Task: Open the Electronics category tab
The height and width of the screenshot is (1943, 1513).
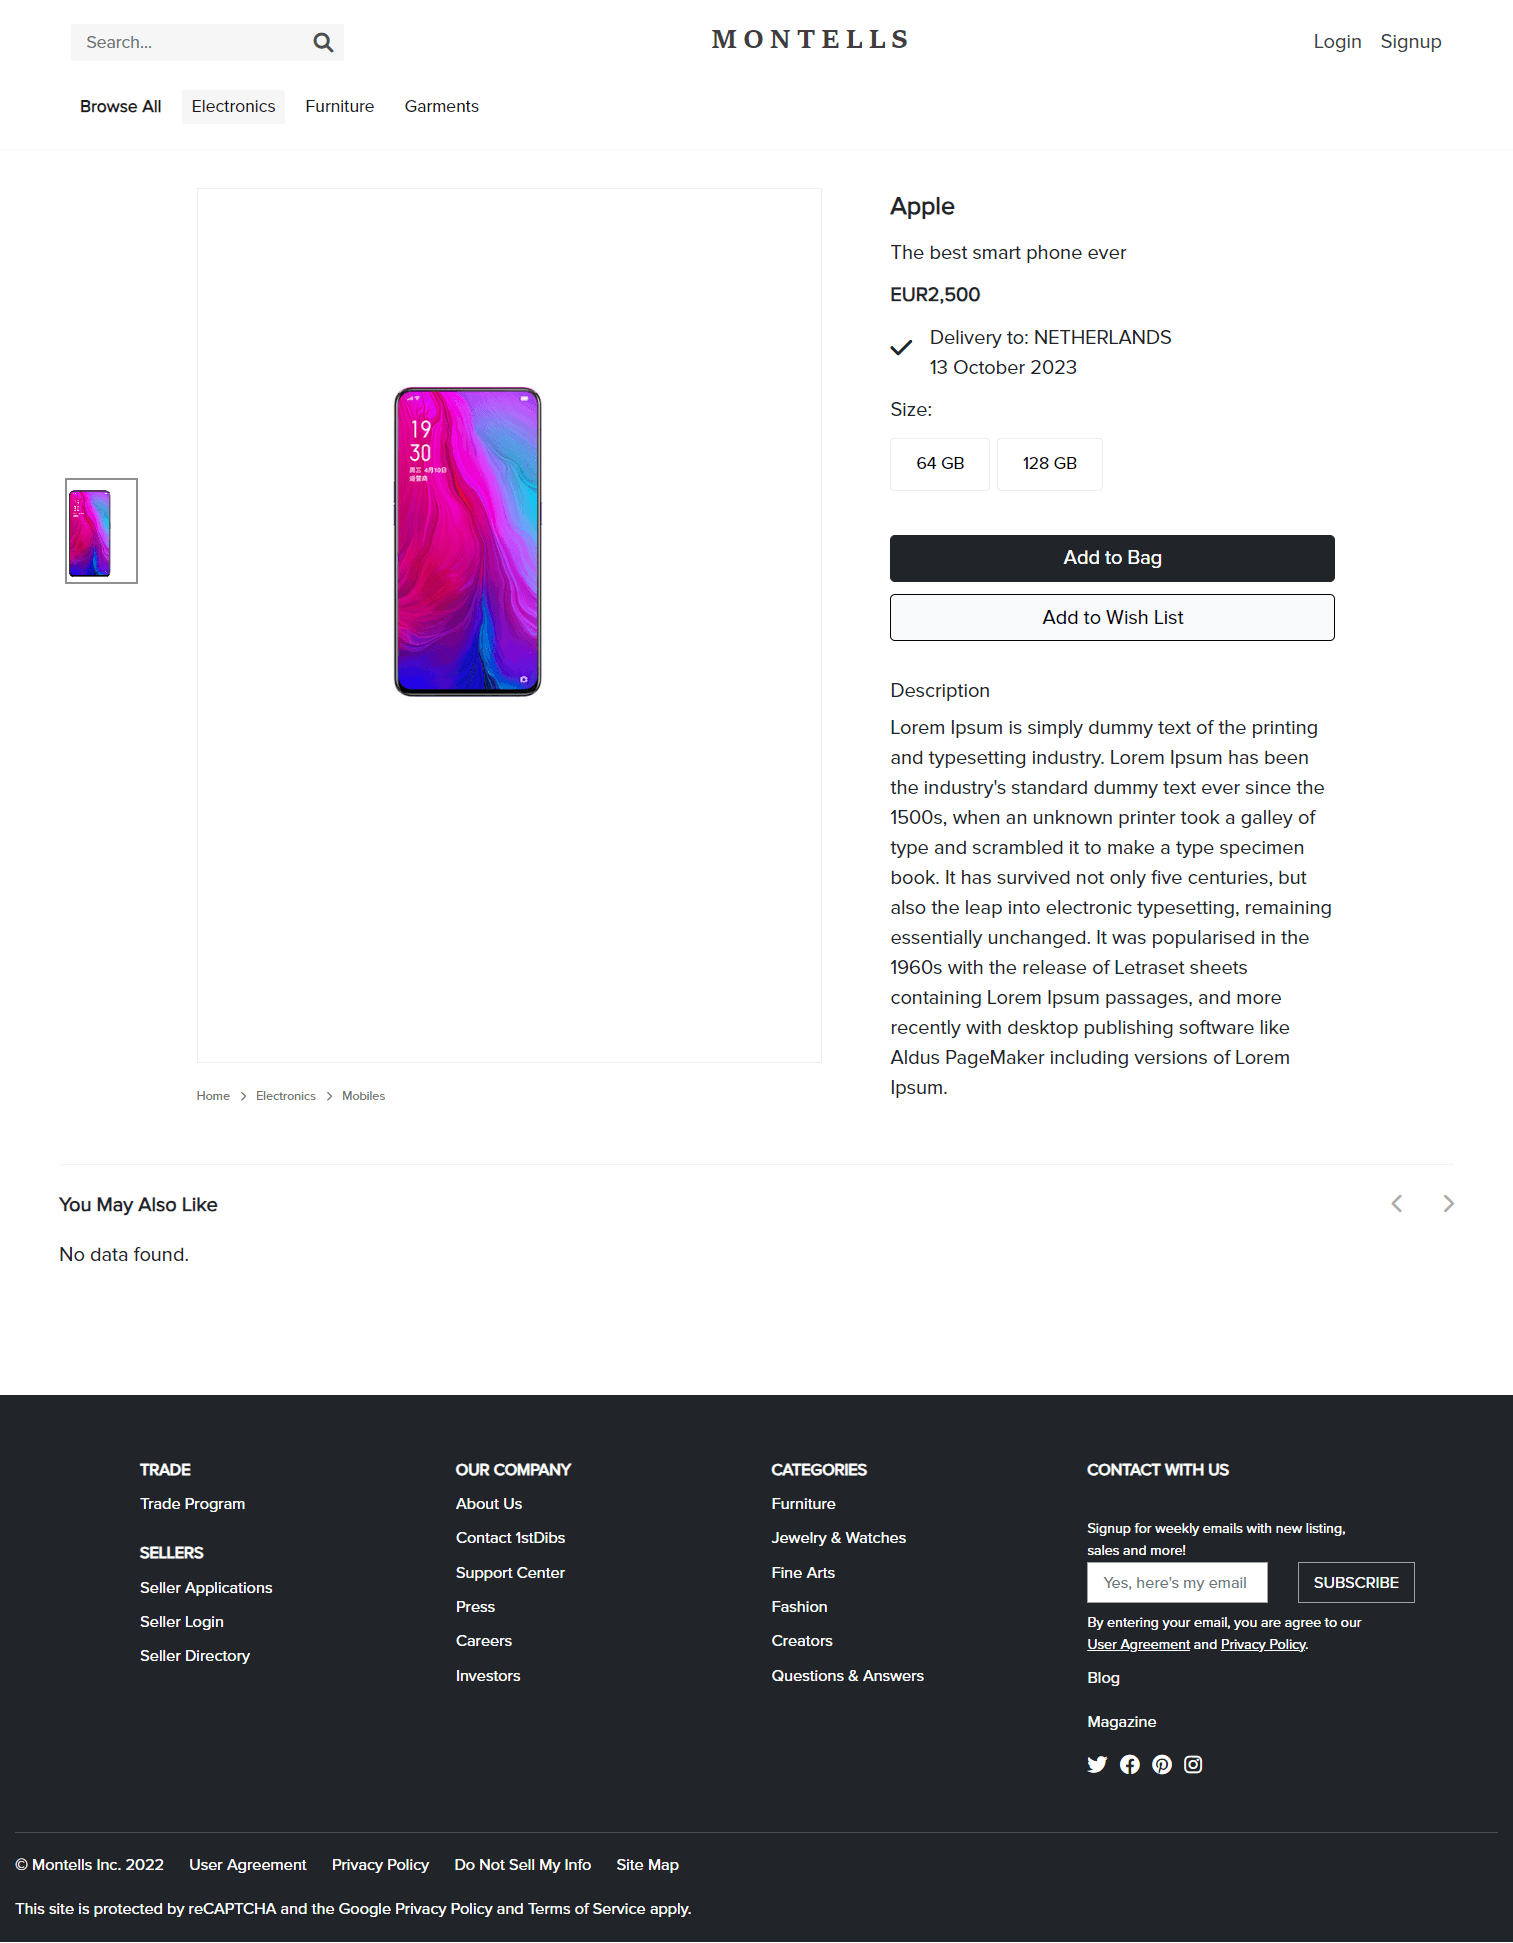Action: coord(233,107)
